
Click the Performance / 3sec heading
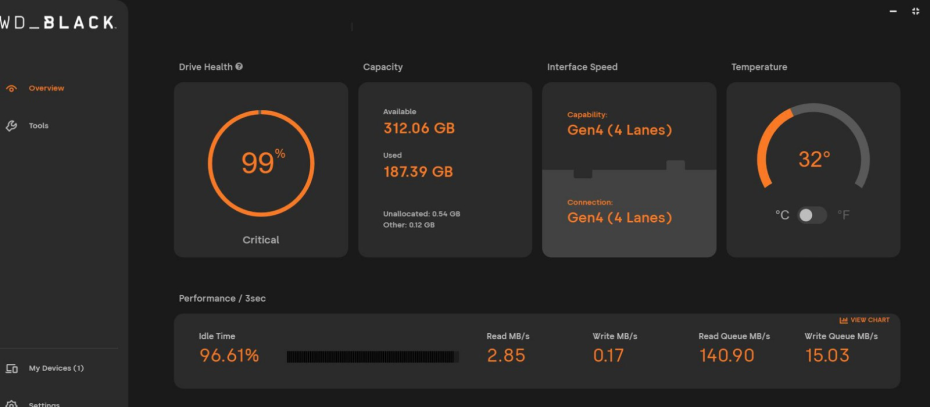coord(222,298)
